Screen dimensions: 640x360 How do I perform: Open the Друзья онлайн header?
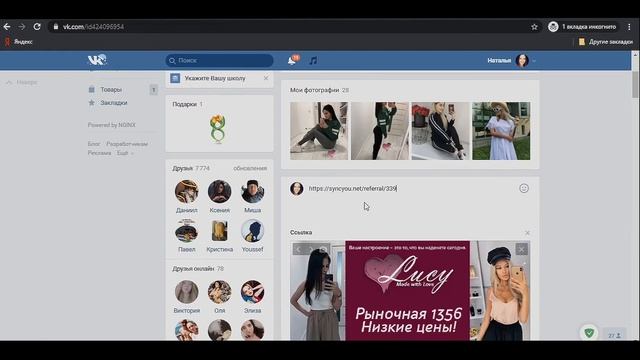pyautogui.click(x=198, y=269)
